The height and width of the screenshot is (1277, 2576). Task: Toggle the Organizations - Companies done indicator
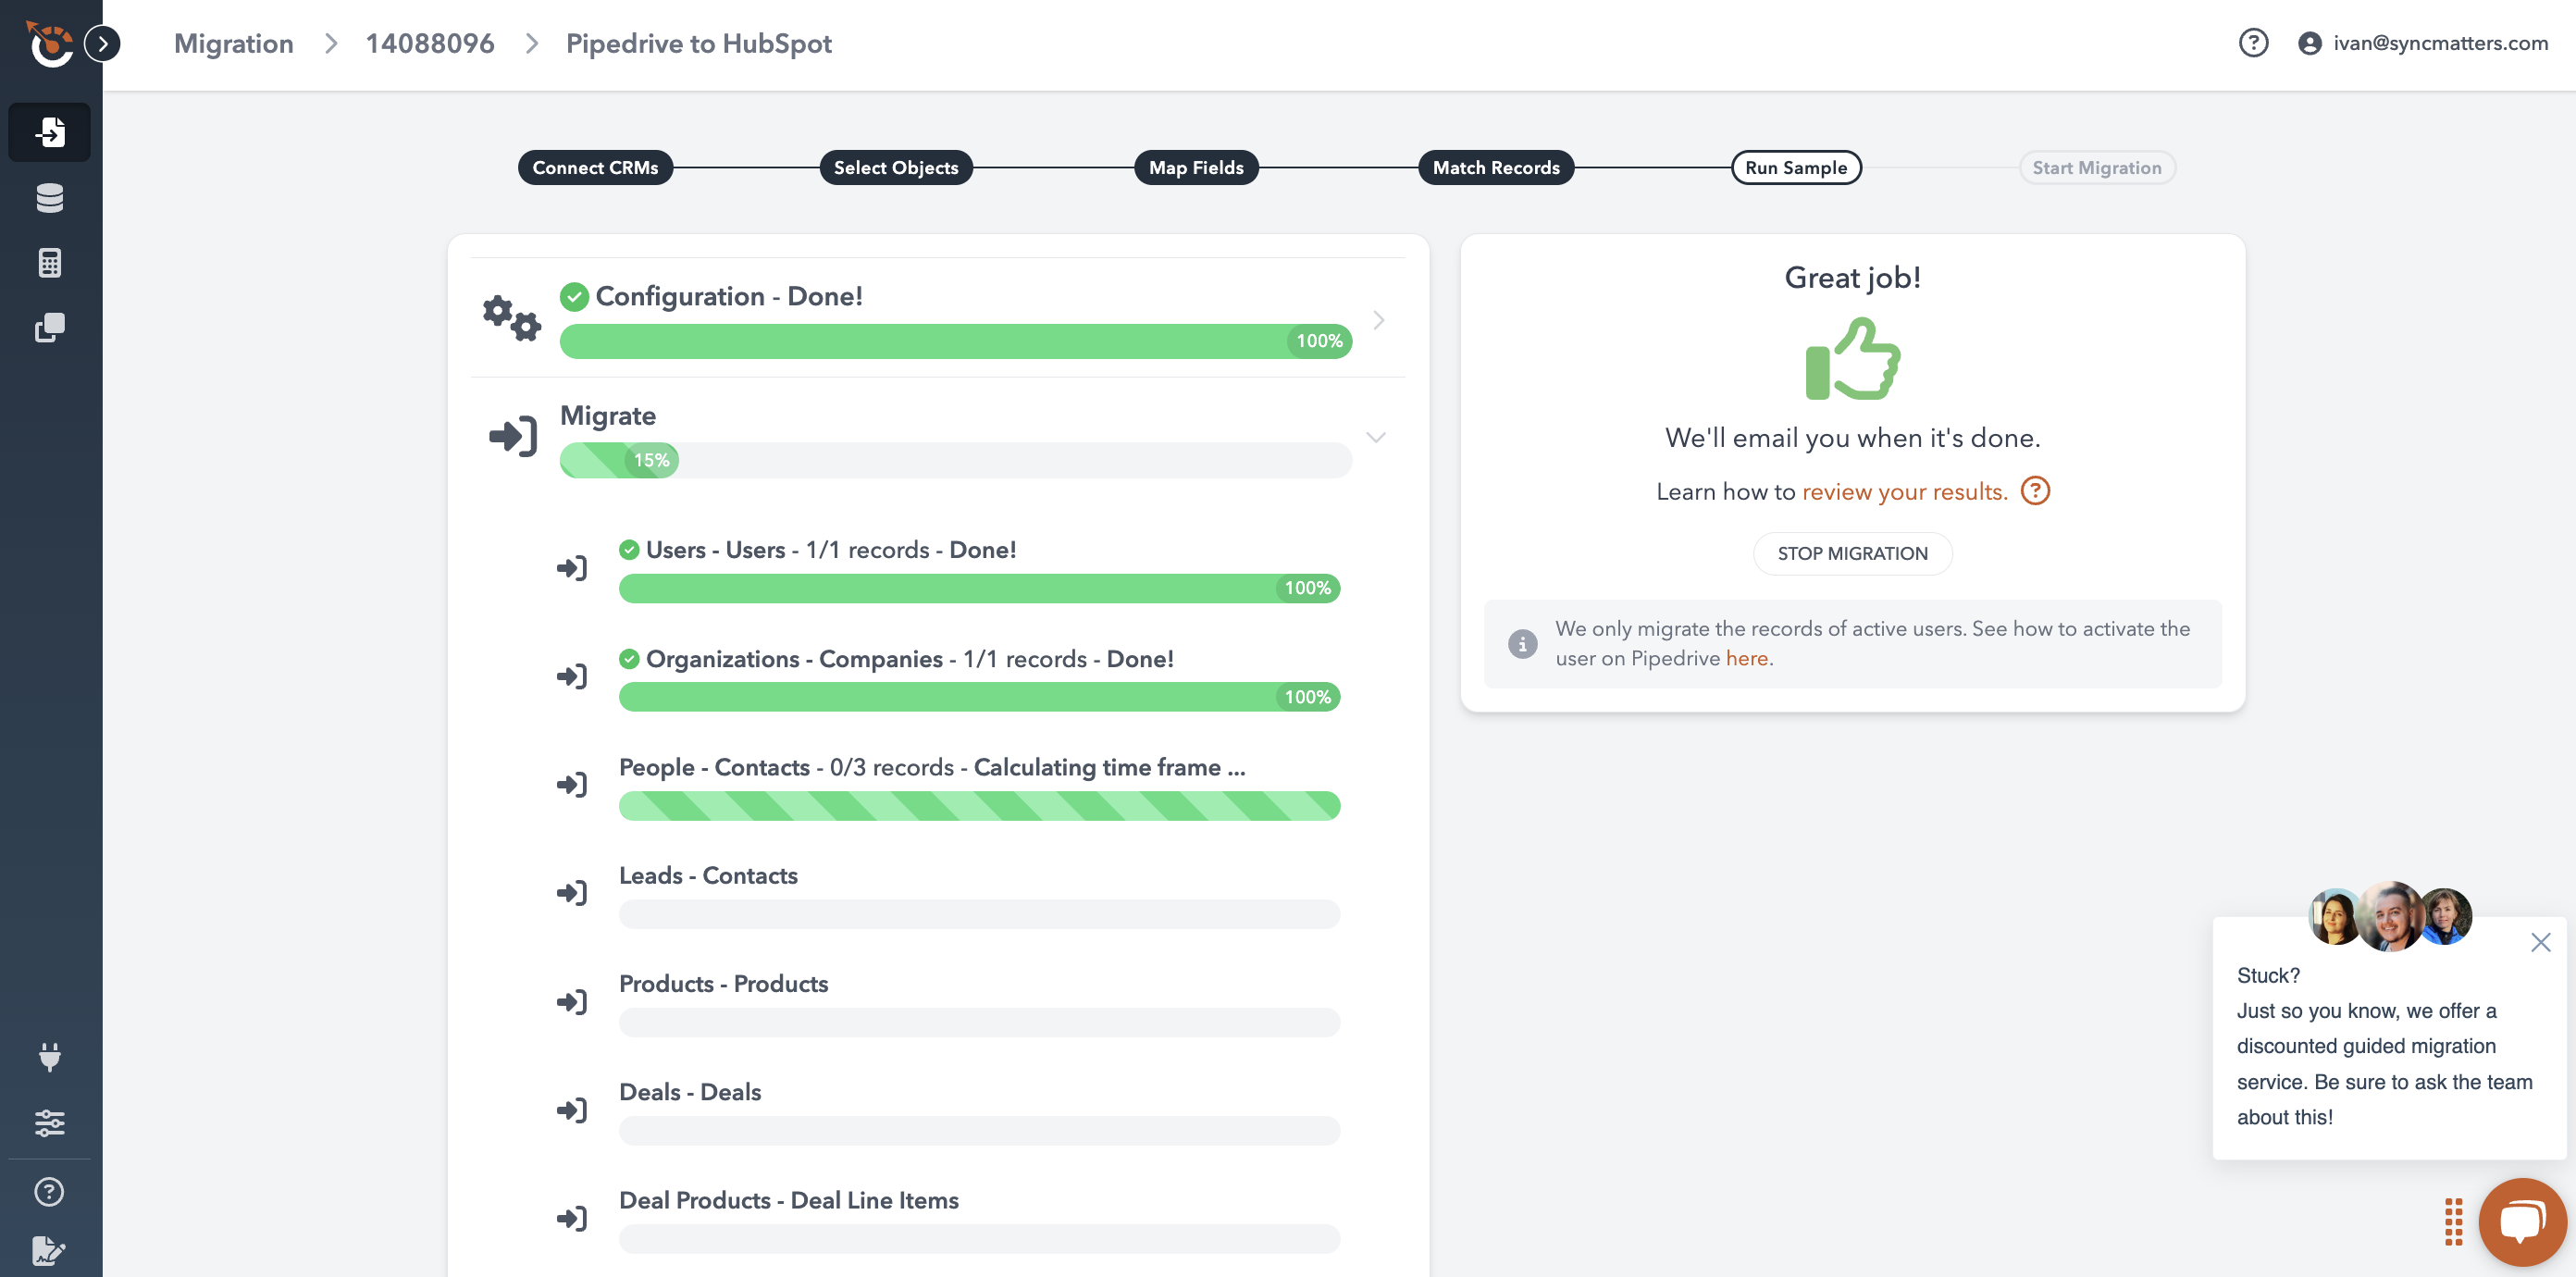click(x=629, y=657)
